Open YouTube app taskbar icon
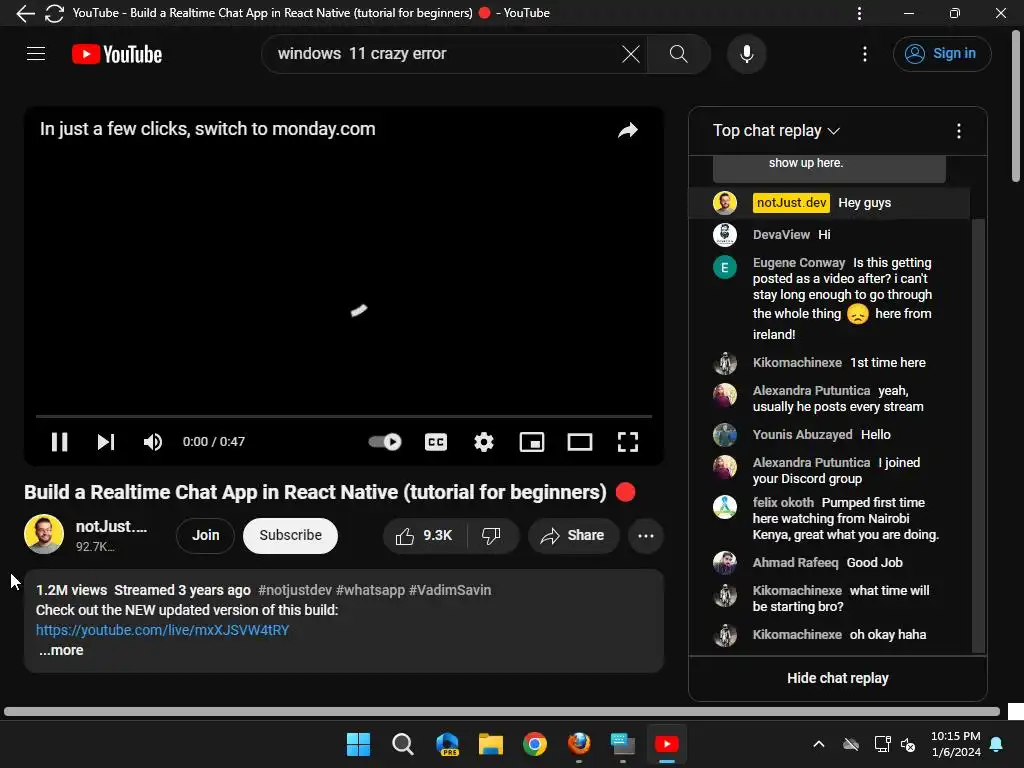Screen dimensions: 1024x768 (667, 744)
